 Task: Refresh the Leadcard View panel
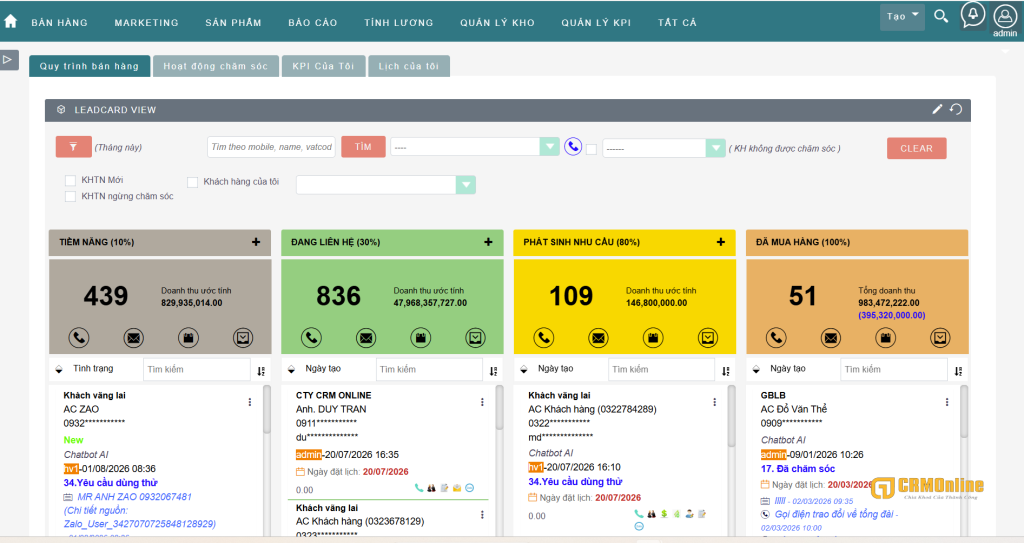(956, 109)
